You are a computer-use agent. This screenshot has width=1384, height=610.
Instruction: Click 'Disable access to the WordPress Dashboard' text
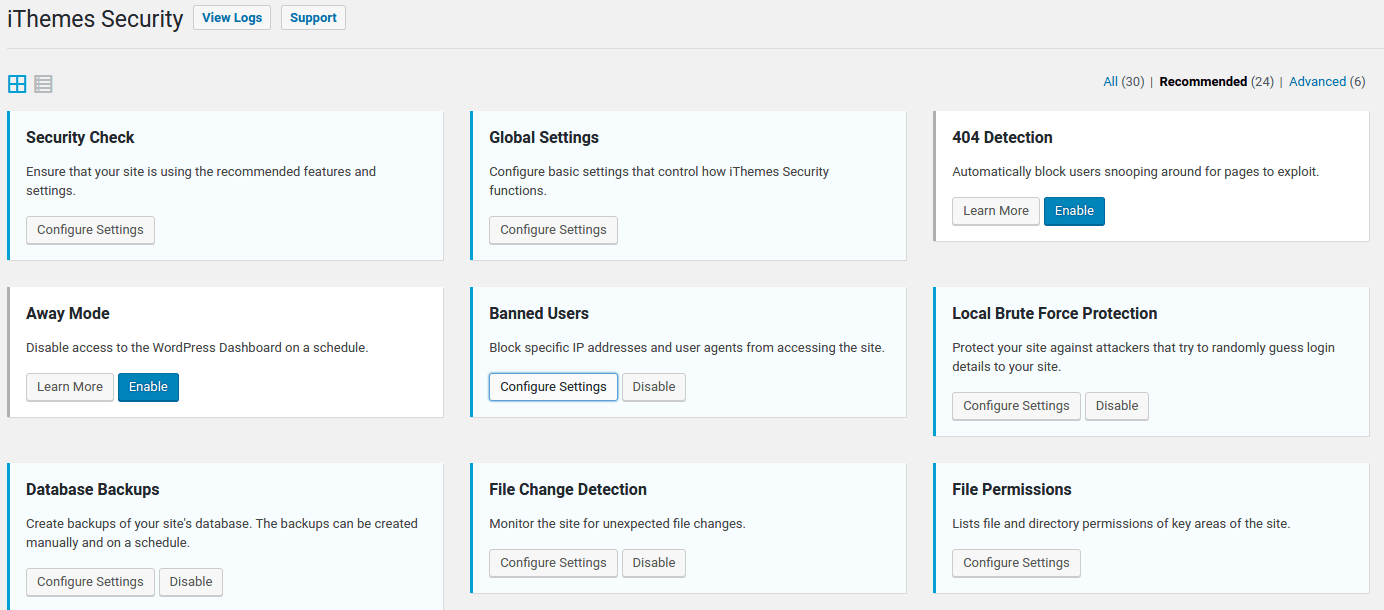click(197, 348)
